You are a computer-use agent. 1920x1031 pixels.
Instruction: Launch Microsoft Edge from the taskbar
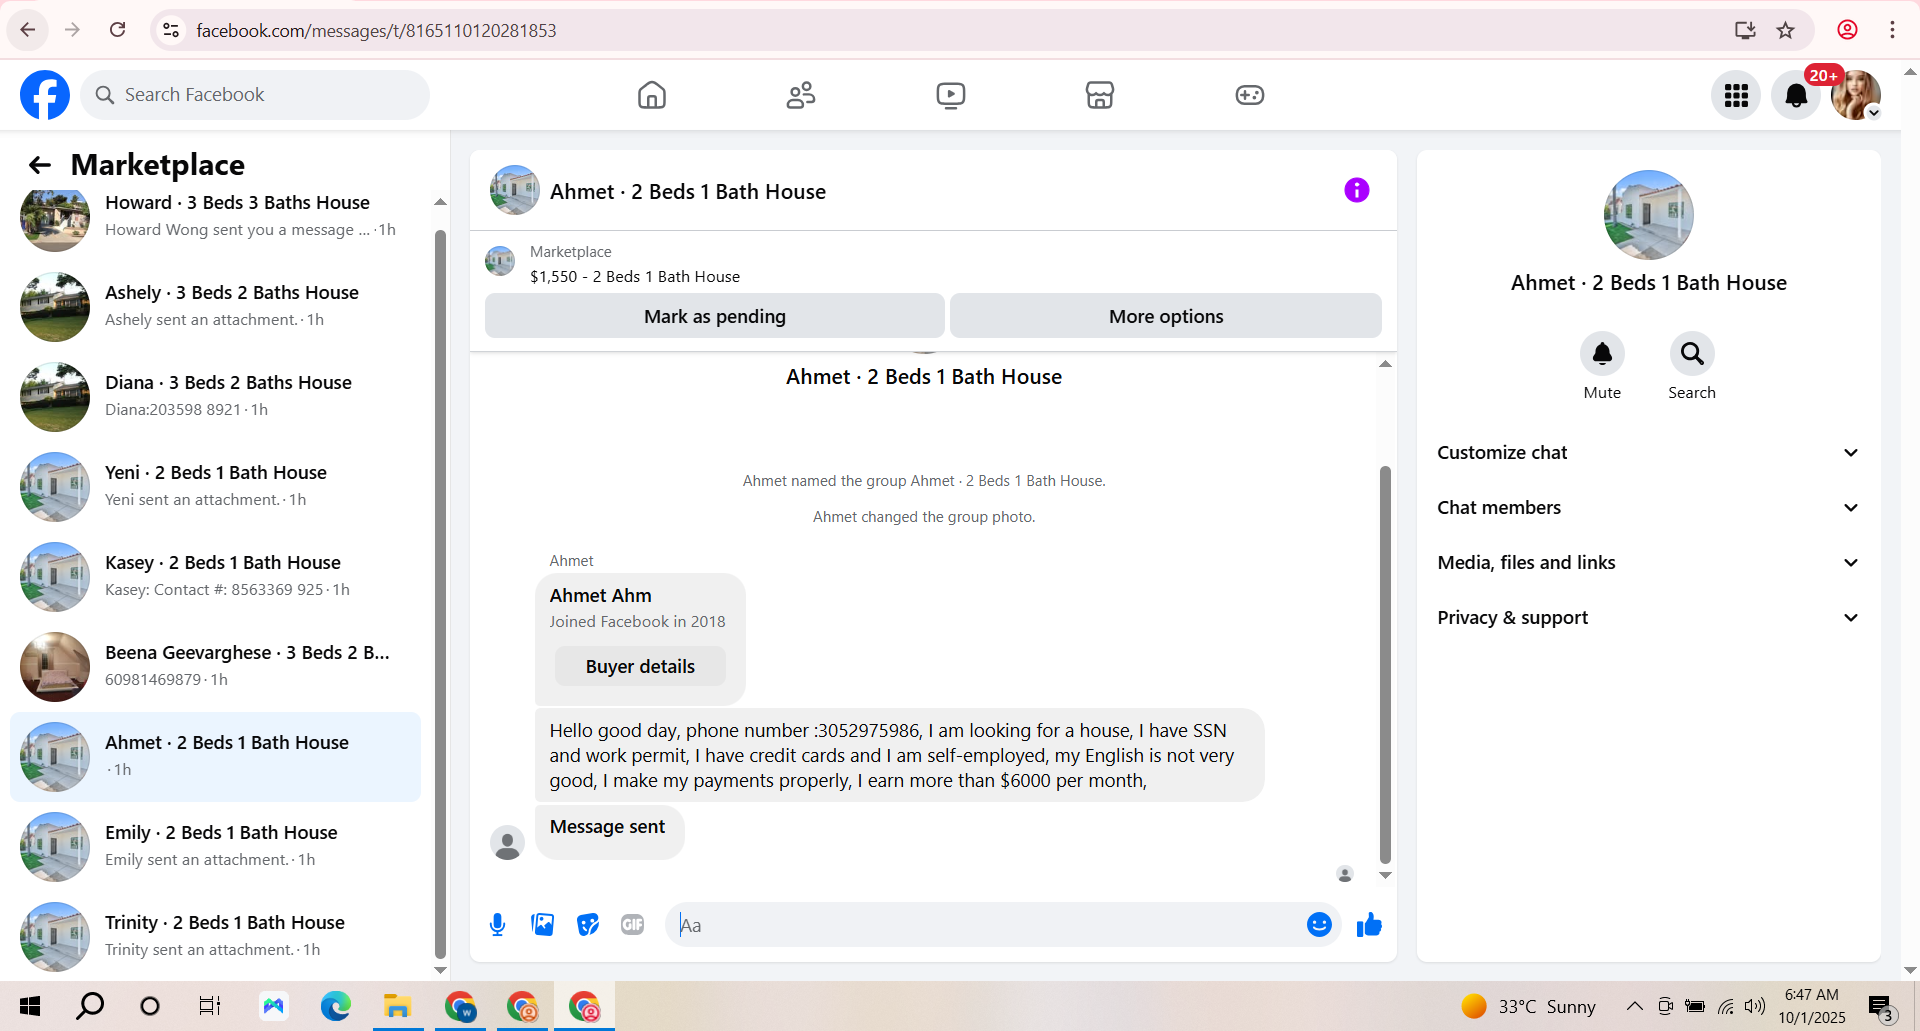click(335, 1006)
